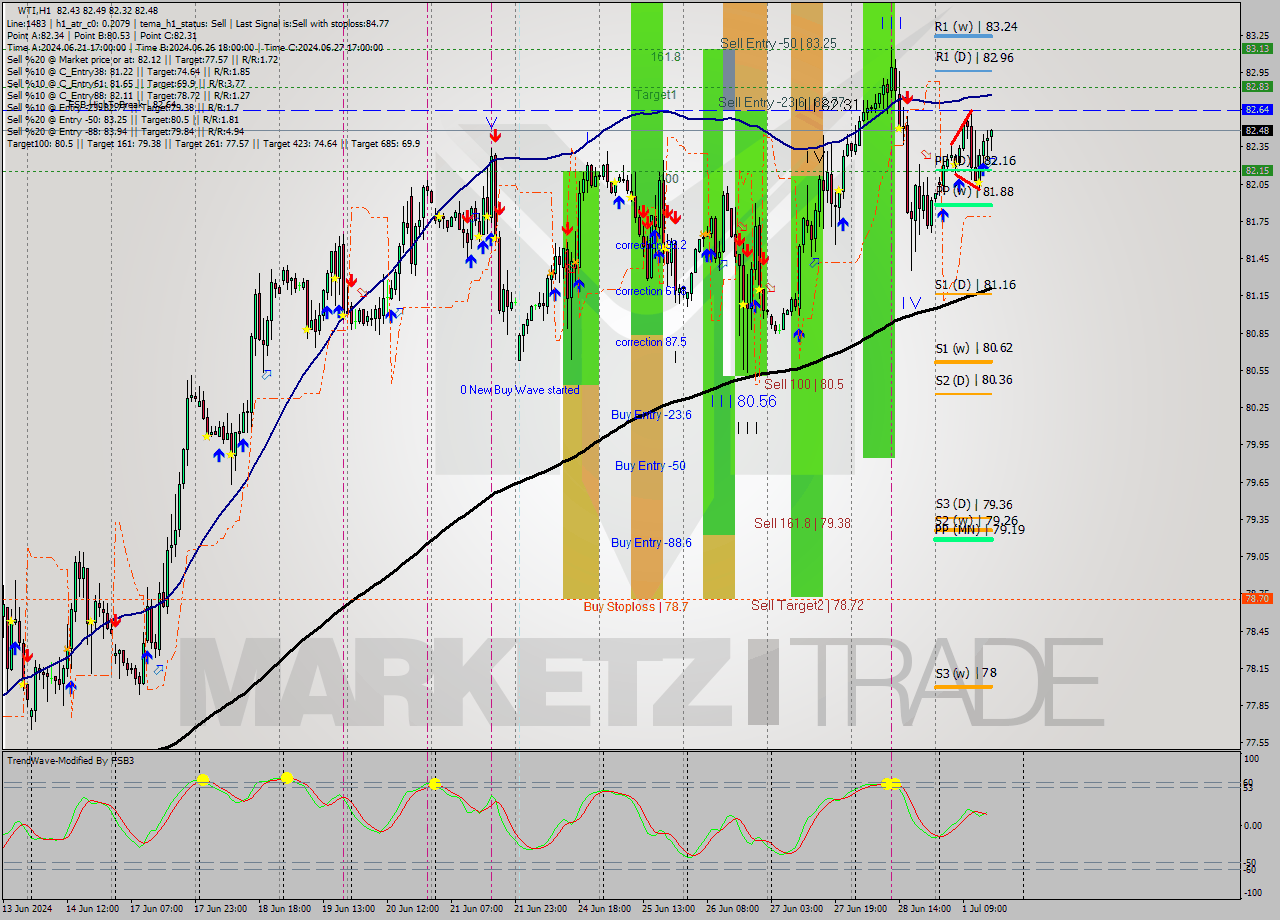This screenshot has width=1280, height=920.
Task: Click 'Sell %10 @ C_Entry38: 81.22' line
Action: pyautogui.click(x=128, y=72)
